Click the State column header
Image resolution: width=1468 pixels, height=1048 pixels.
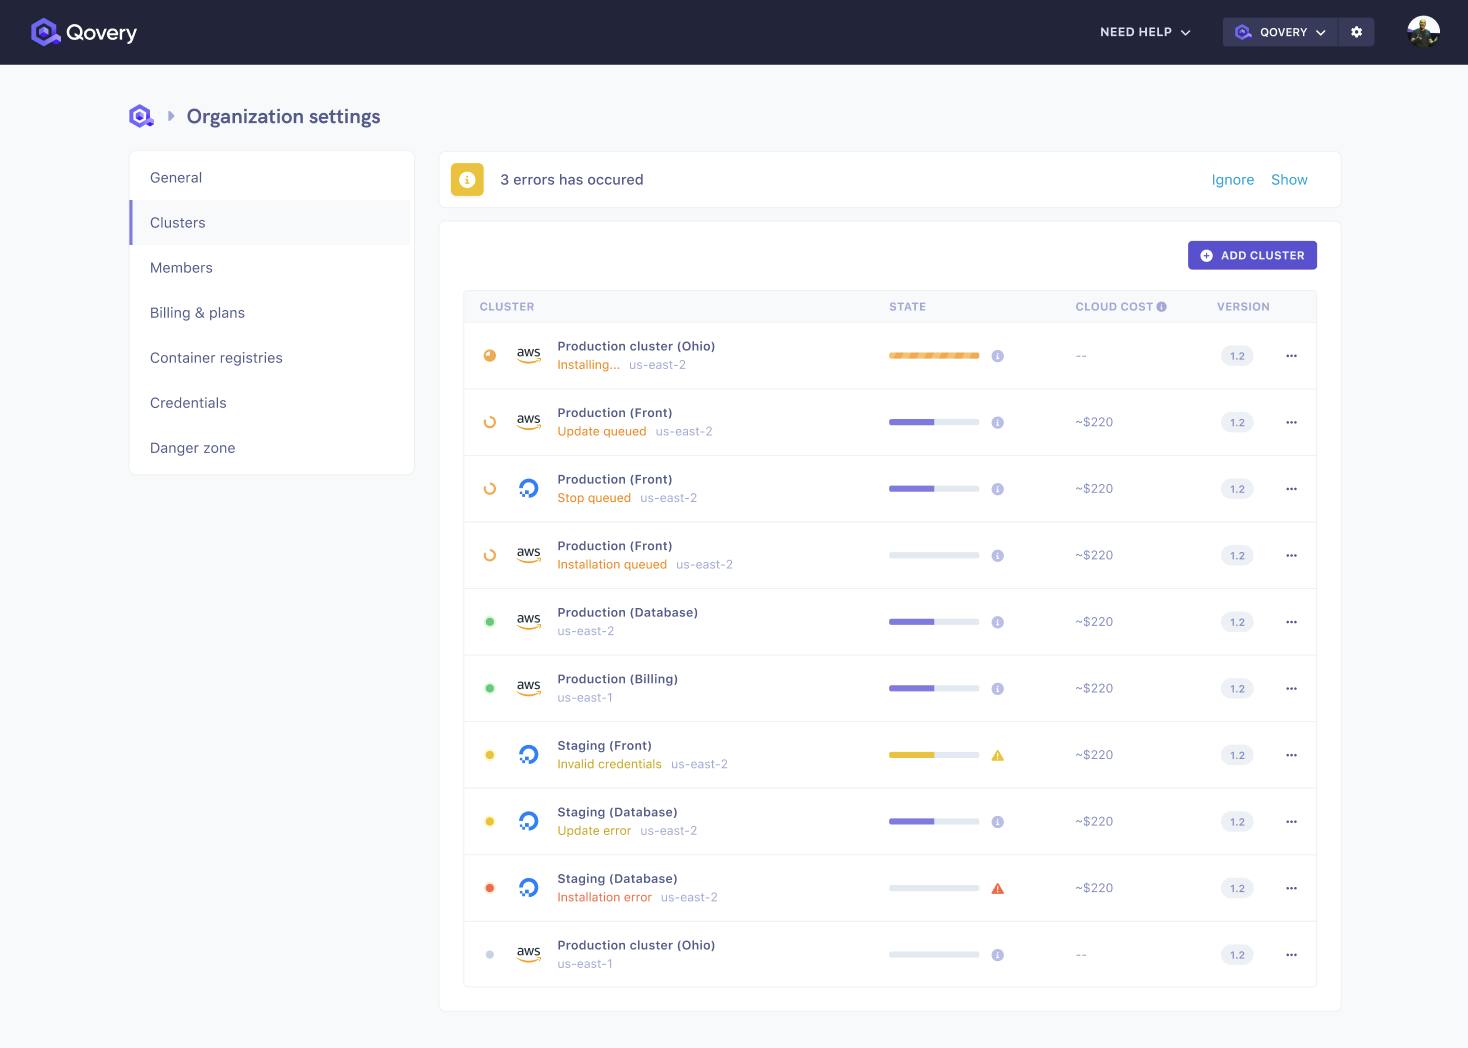pyautogui.click(x=907, y=307)
